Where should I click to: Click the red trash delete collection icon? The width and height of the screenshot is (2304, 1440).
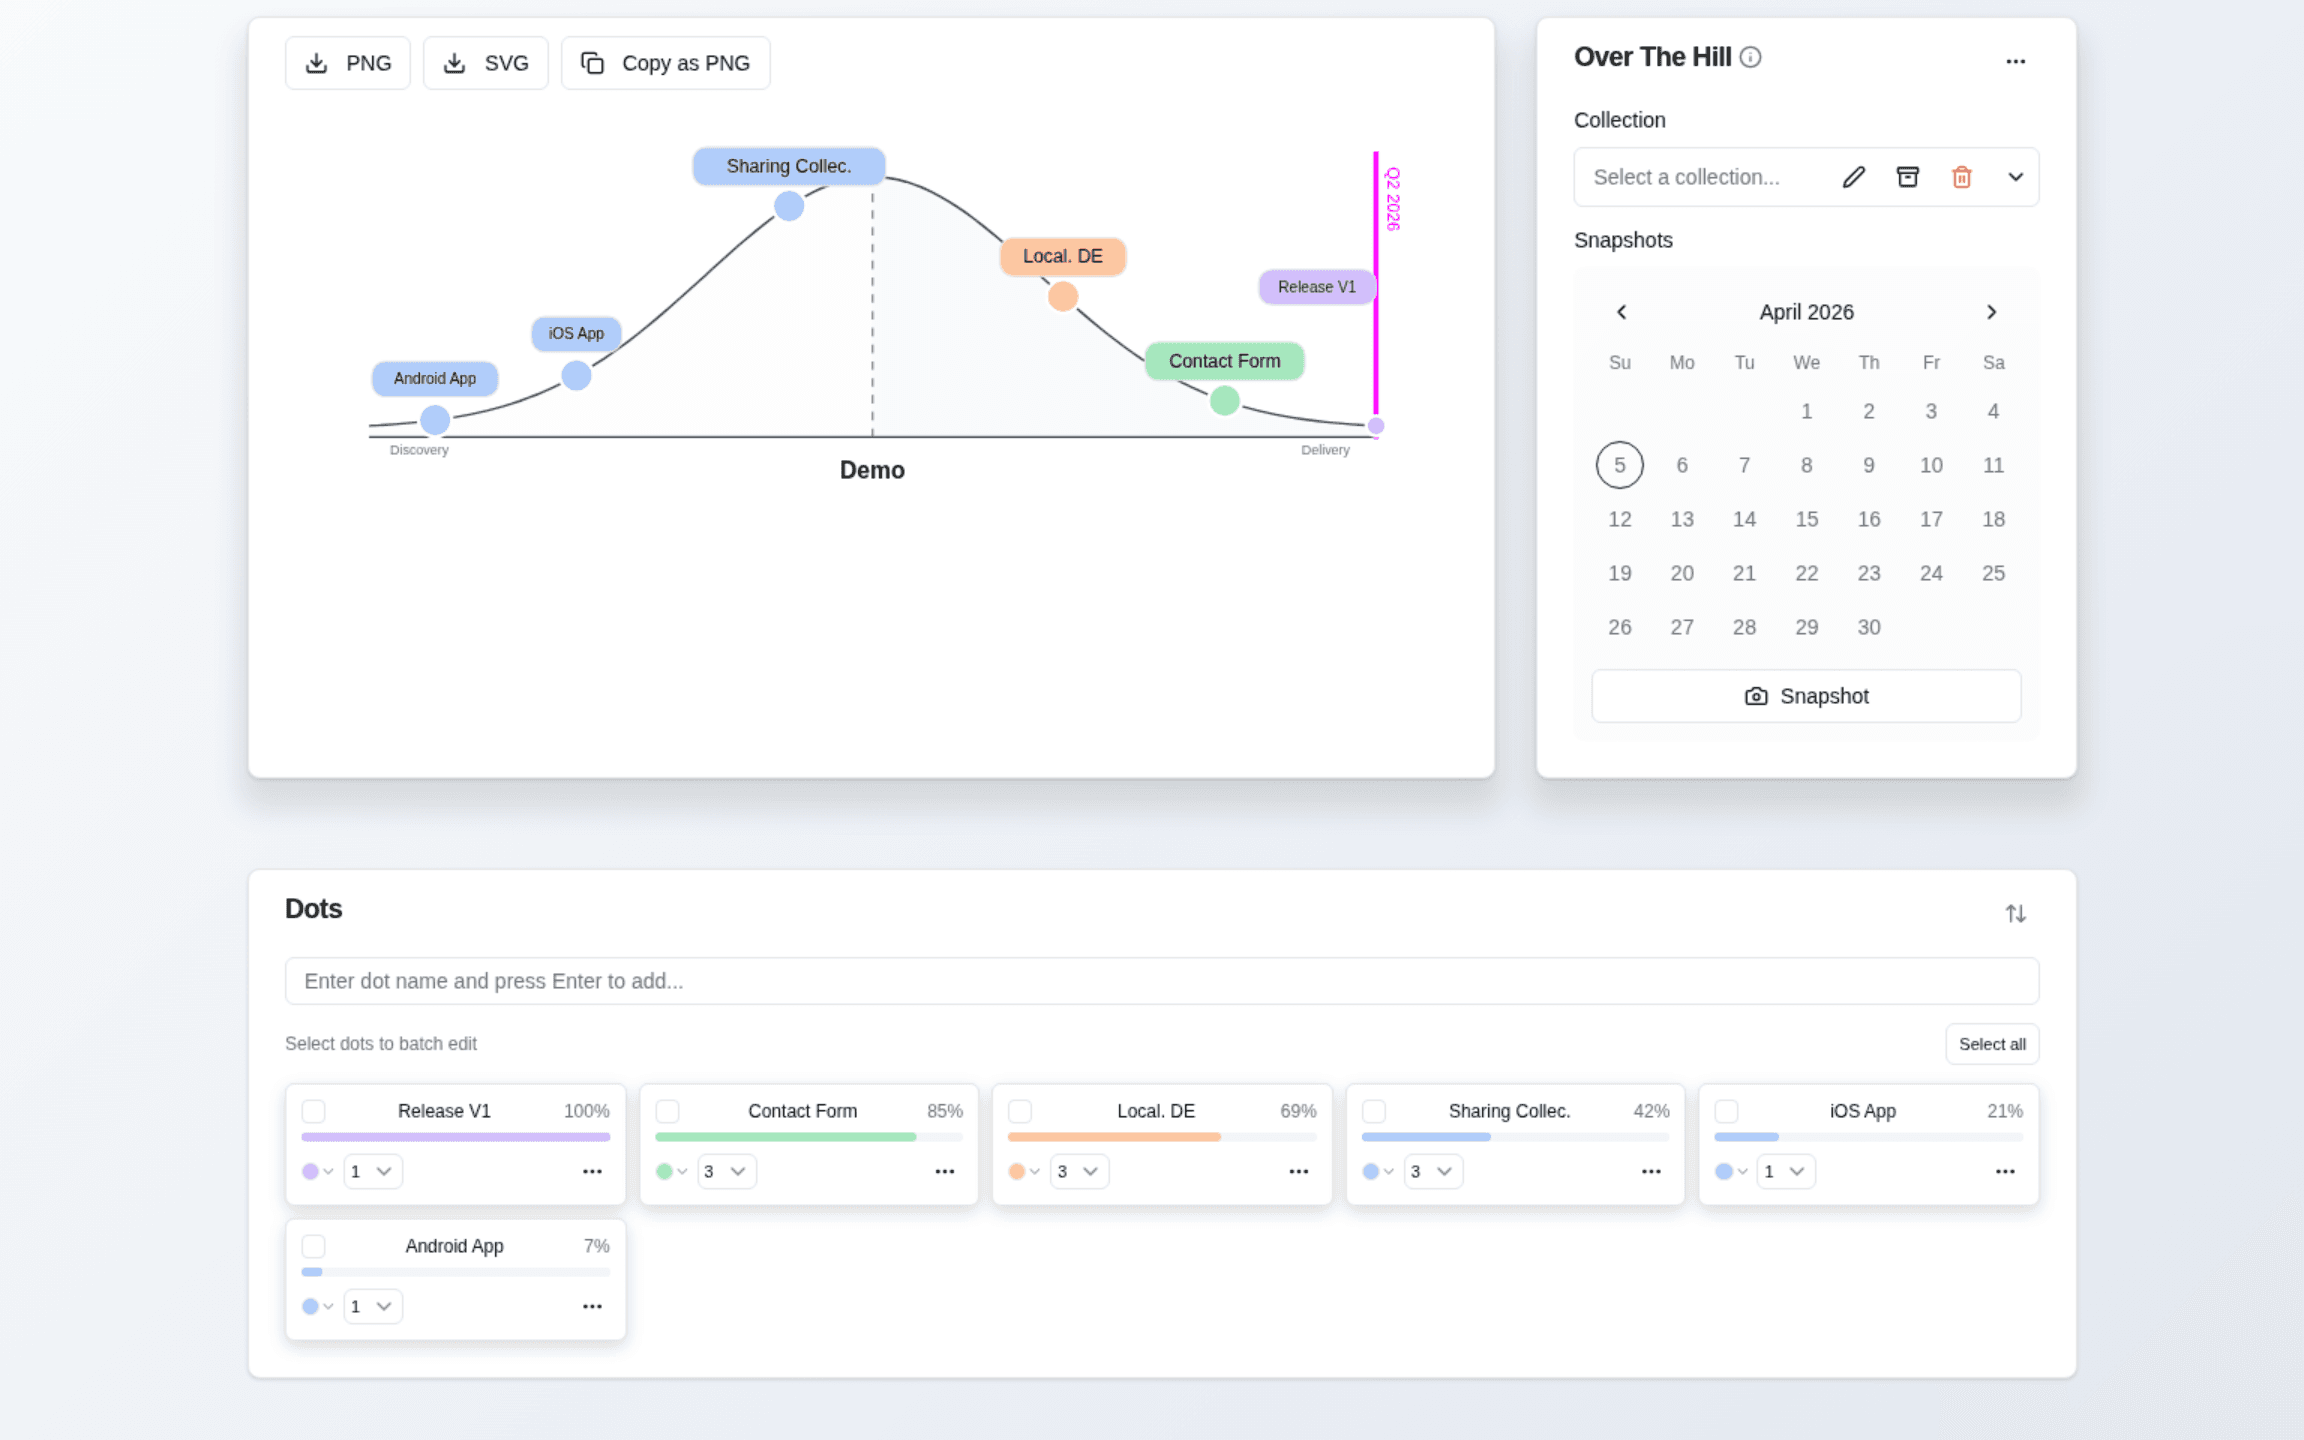1961,177
